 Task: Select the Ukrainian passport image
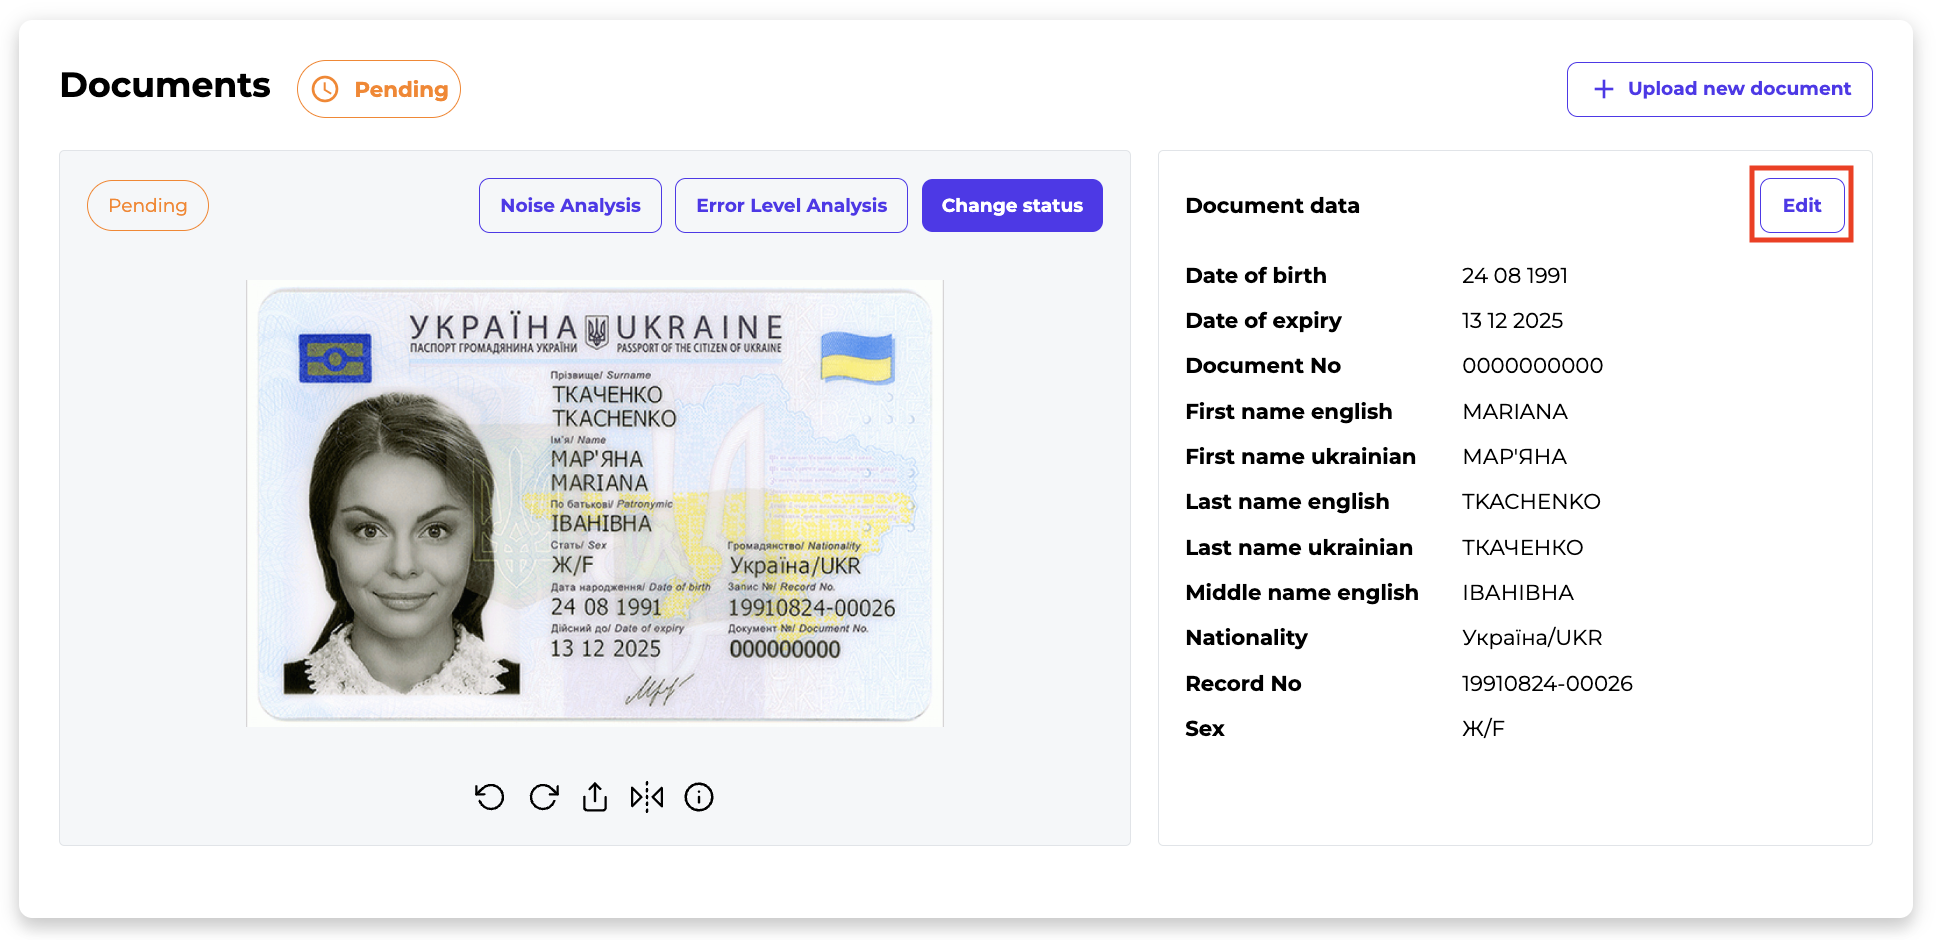click(595, 504)
